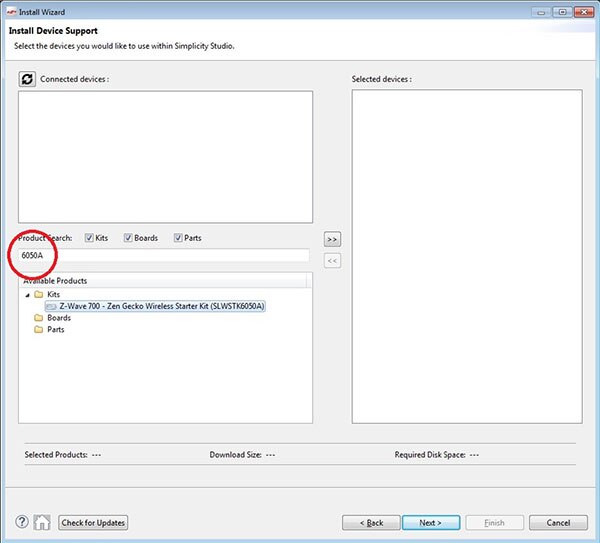Cancel the Install Wizard
This screenshot has width=600, height=543.
click(x=558, y=522)
